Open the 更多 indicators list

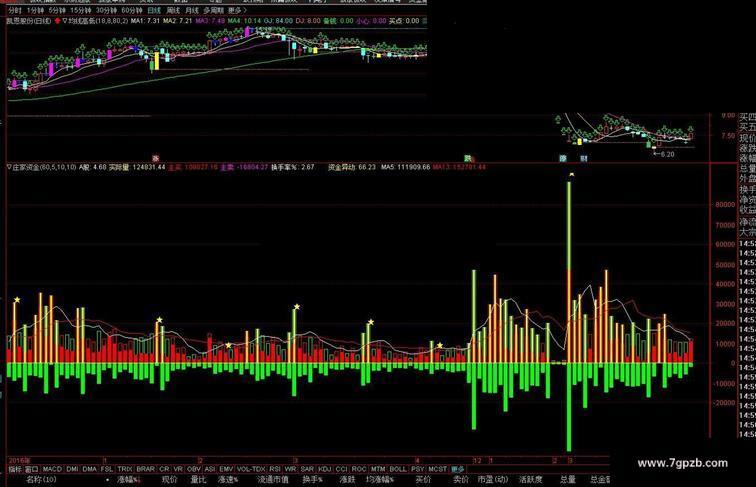coord(458,469)
